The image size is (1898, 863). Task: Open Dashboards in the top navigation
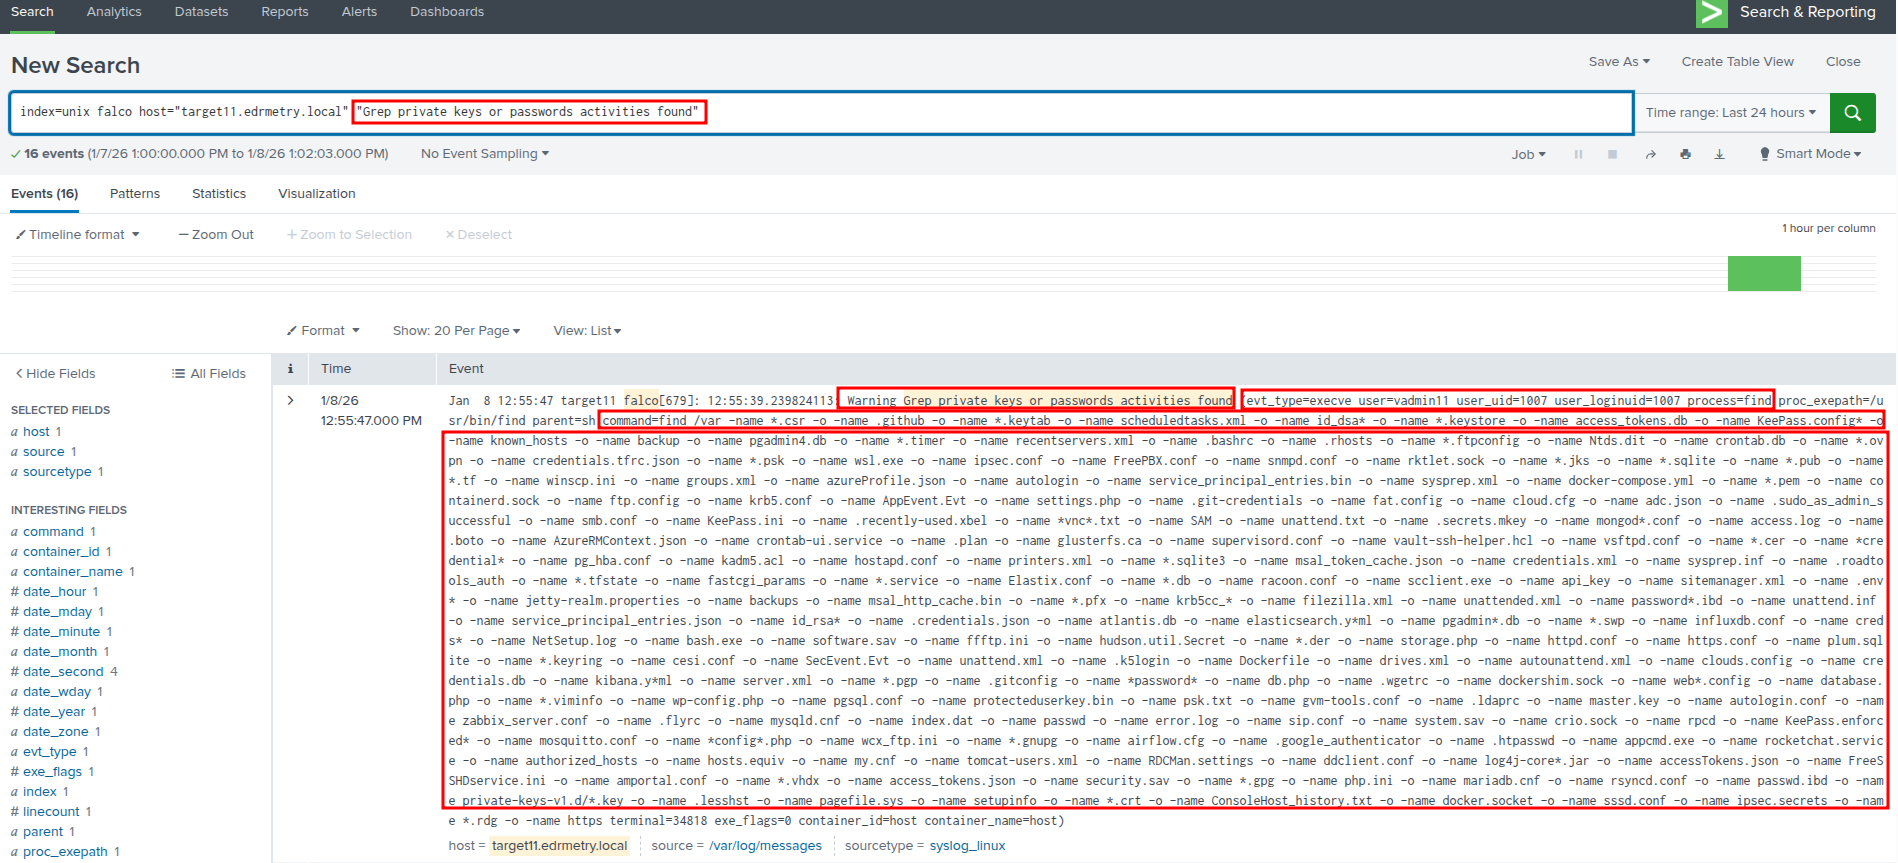pos(446,12)
